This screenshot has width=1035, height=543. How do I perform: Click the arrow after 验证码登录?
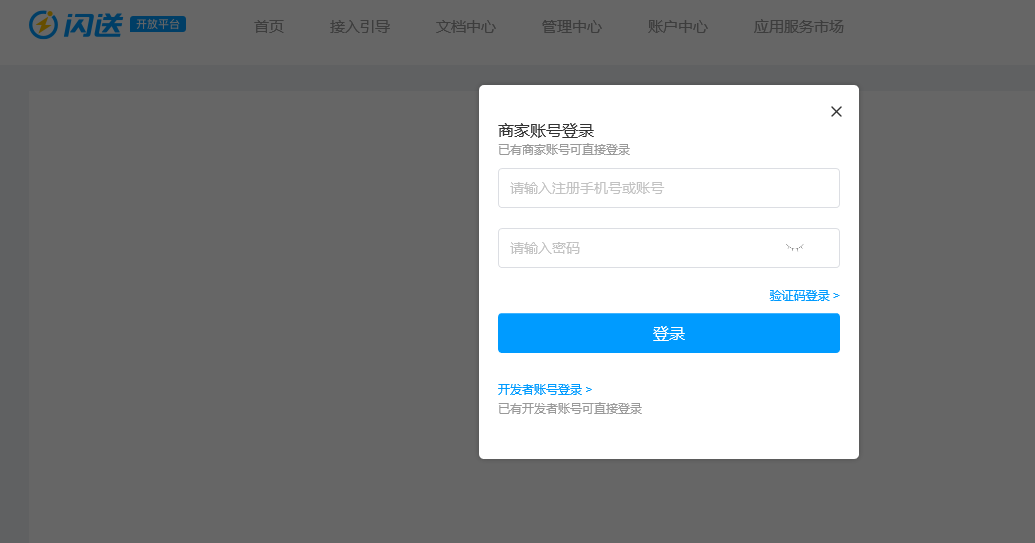[836, 296]
